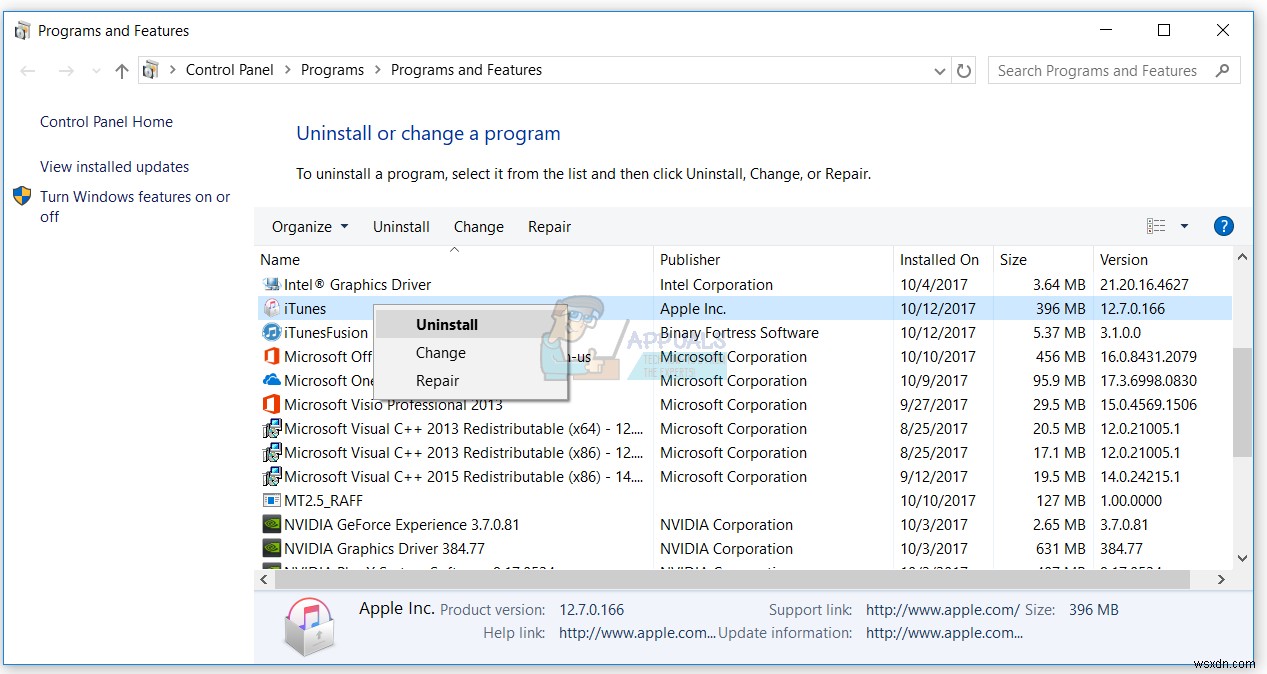Select the Intel Graphics Driver icon

(270, 284)
